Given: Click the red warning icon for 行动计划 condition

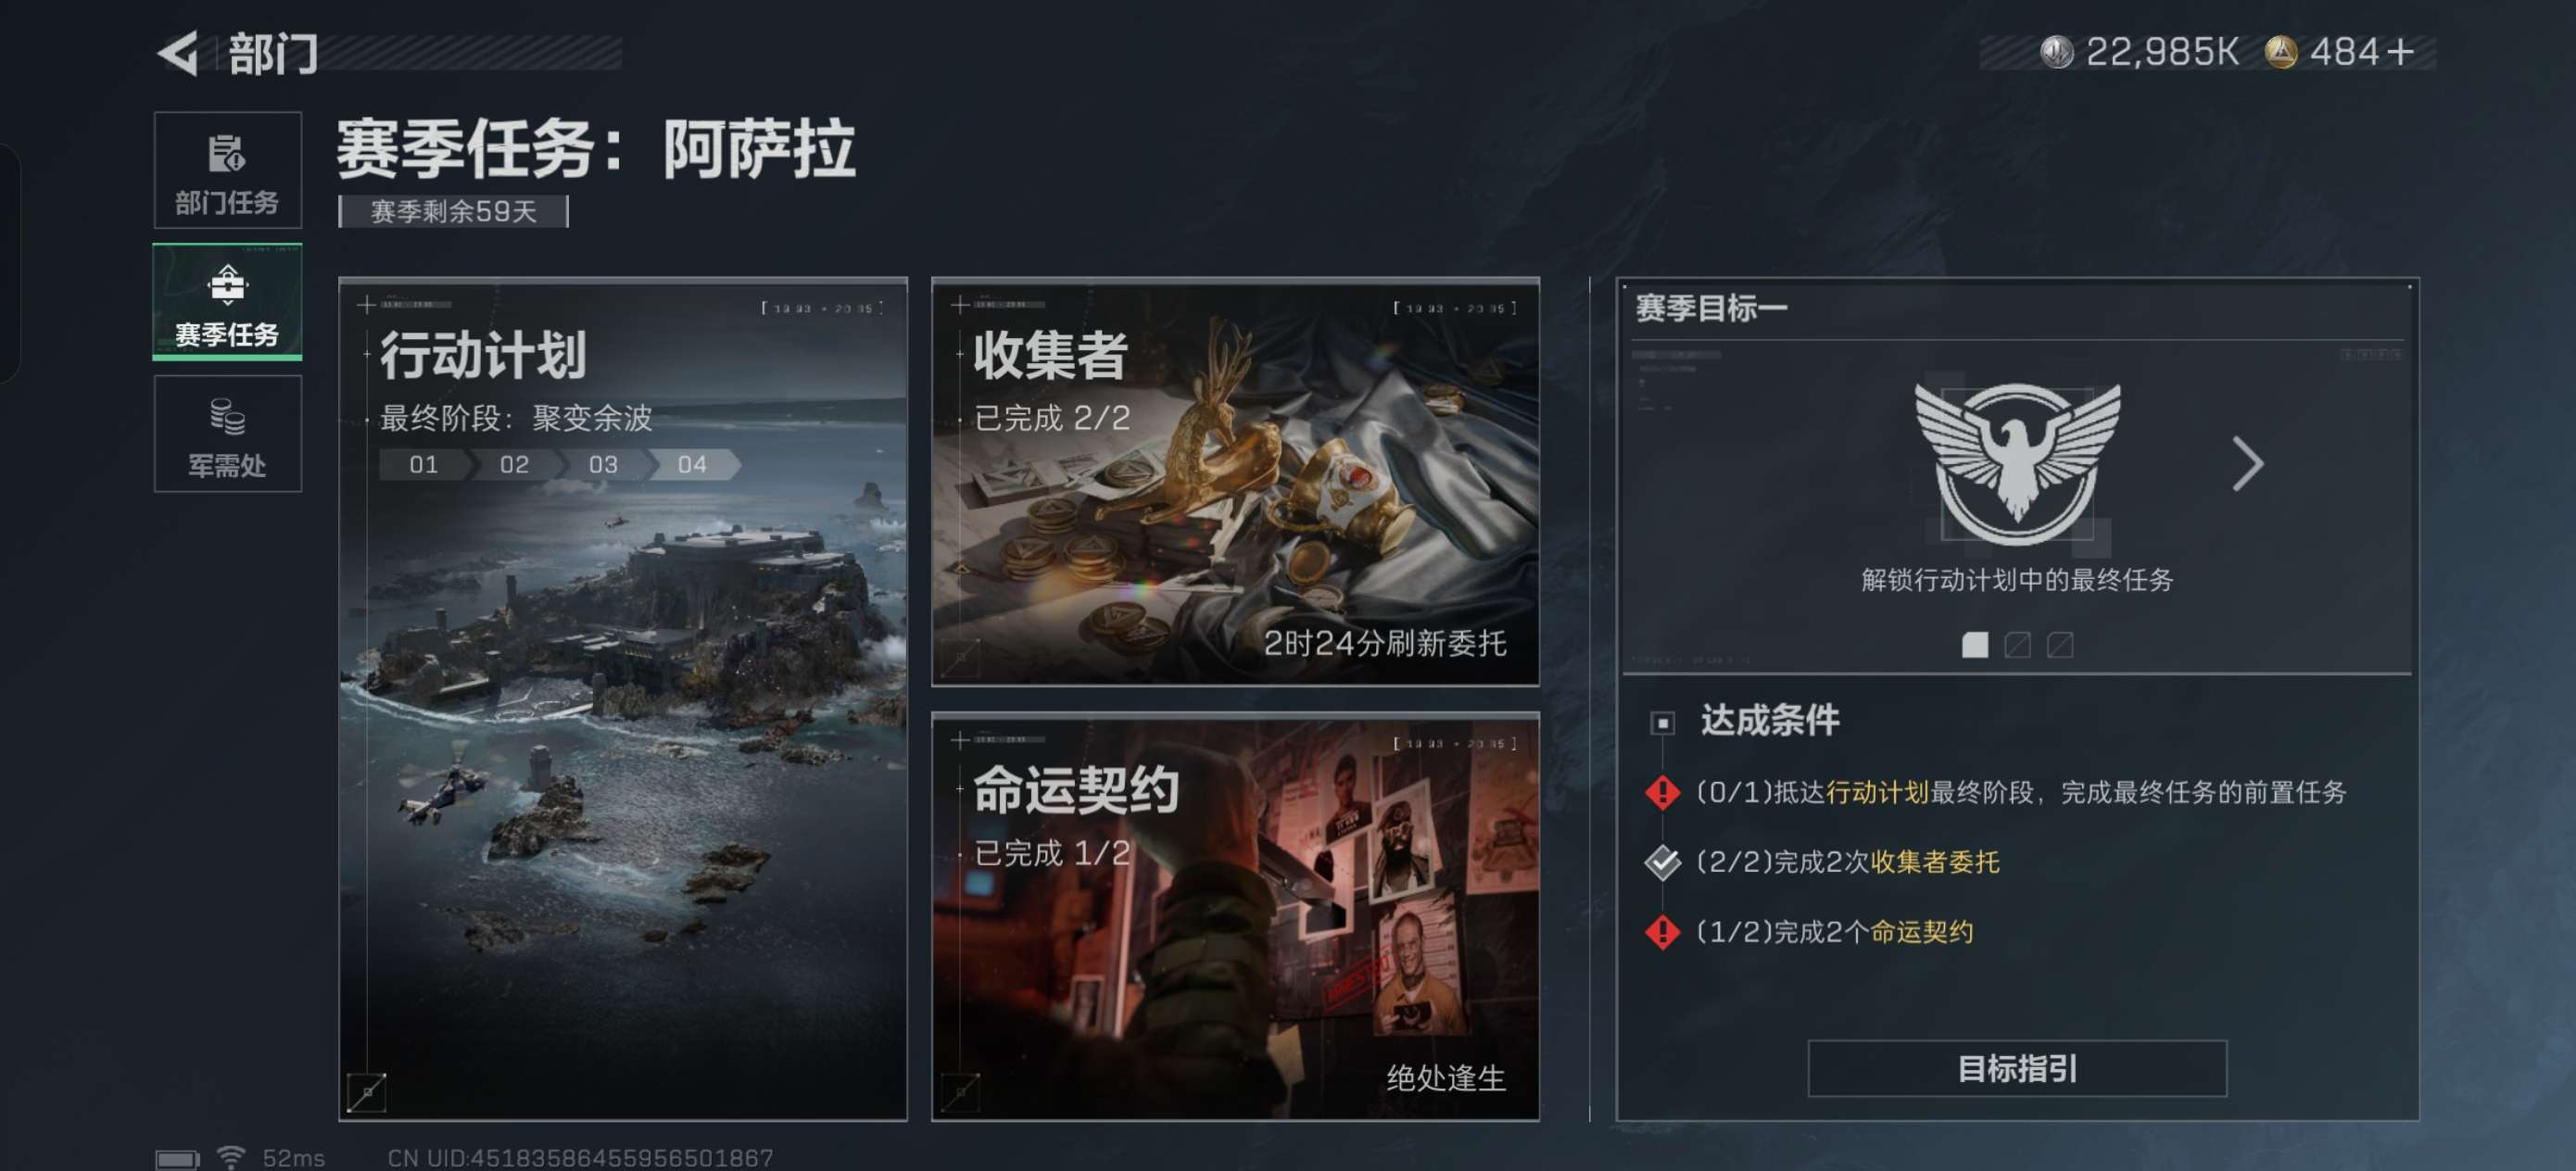Looking at the screenshot, I should tap(1662, 792).
